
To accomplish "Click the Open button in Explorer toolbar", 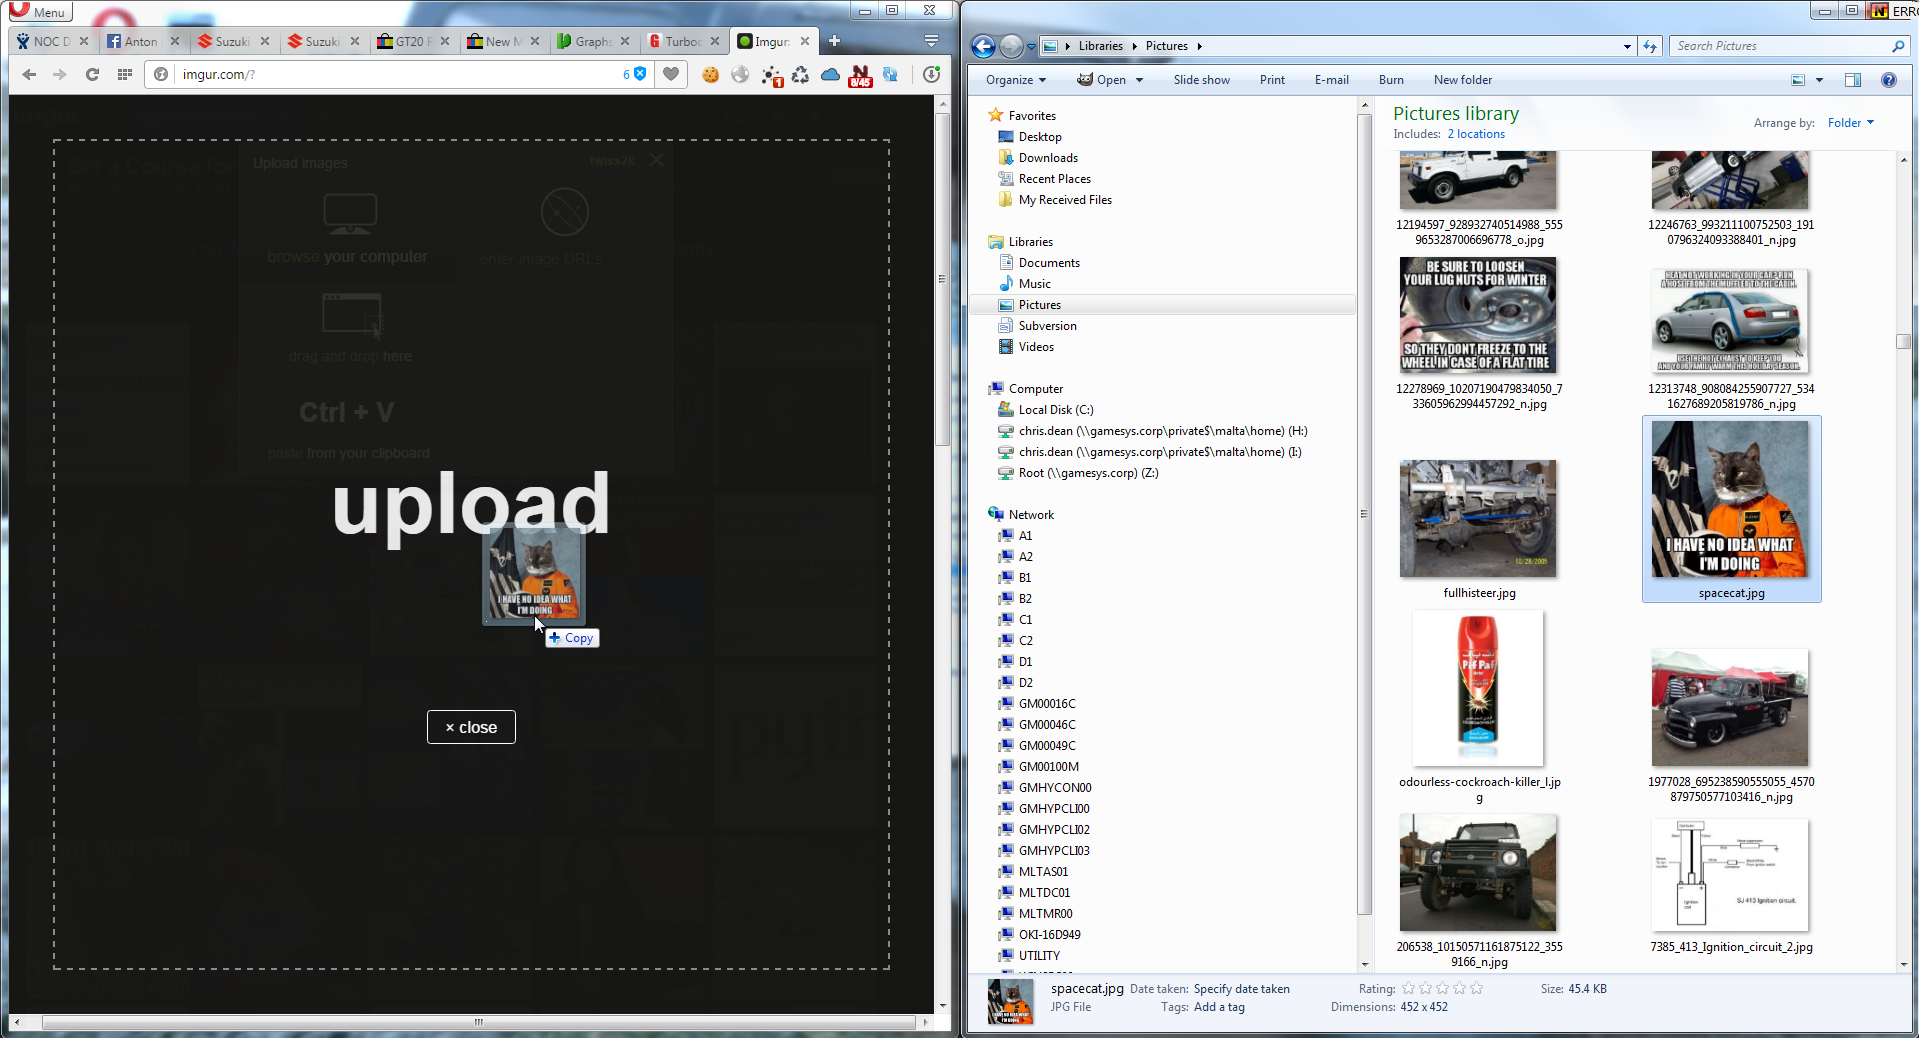I will (1102, 80).
